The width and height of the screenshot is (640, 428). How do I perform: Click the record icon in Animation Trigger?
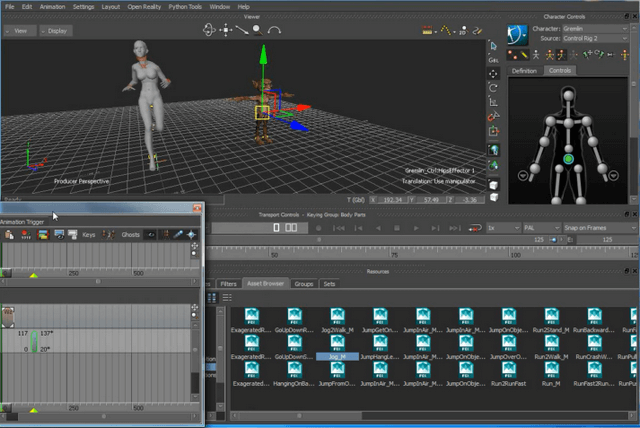coord(24,234)
